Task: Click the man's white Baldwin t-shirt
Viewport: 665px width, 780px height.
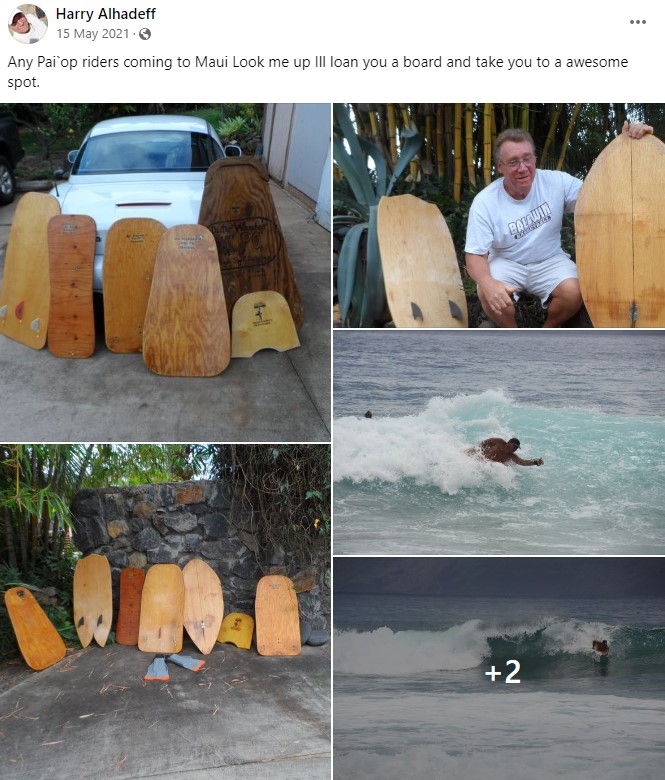Action: coord(522,219)
